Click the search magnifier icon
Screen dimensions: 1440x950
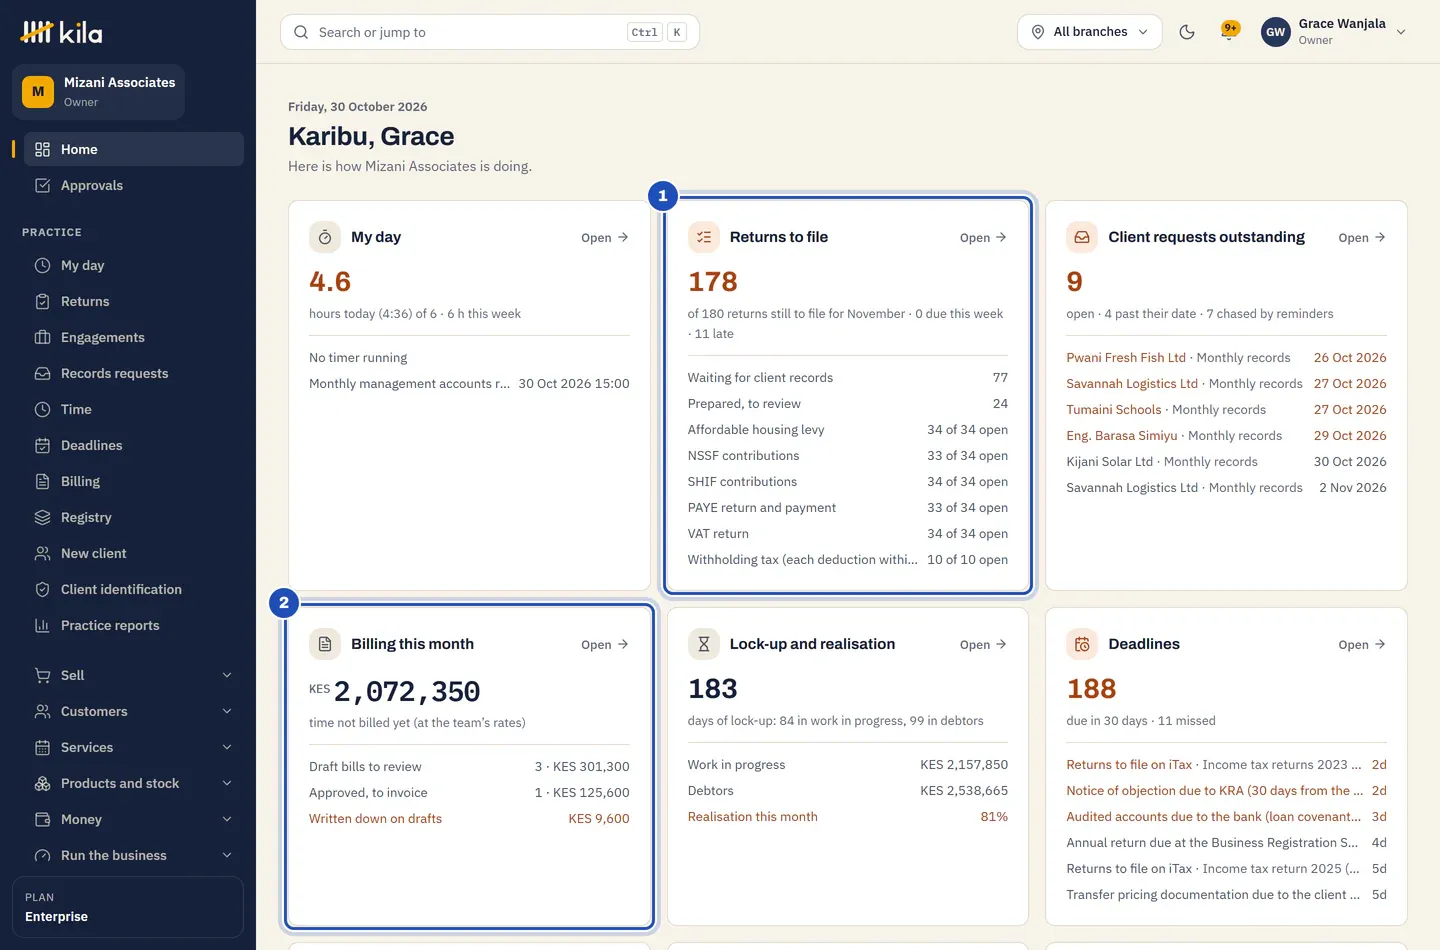(x=301, y=32)
